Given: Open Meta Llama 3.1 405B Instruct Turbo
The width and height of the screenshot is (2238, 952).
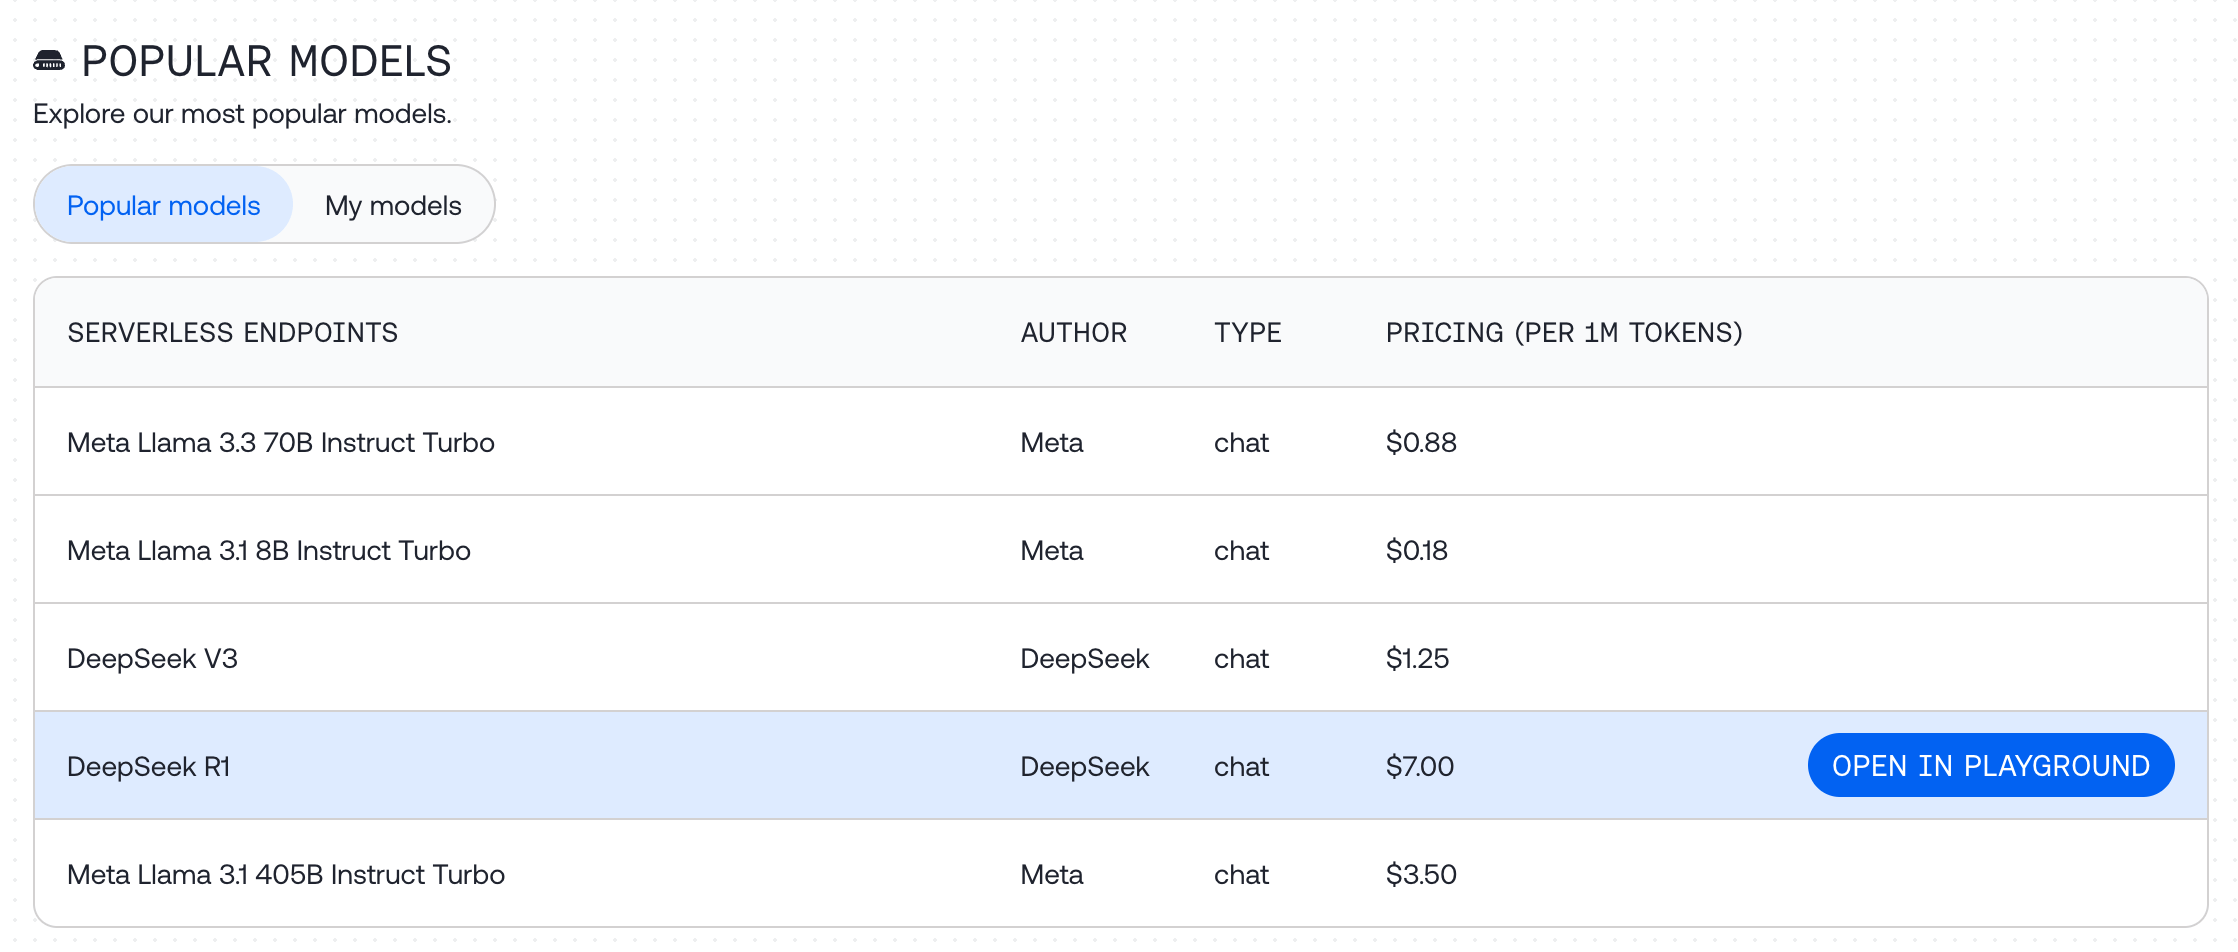Looking at the screenshot, I should coord(286,874).
